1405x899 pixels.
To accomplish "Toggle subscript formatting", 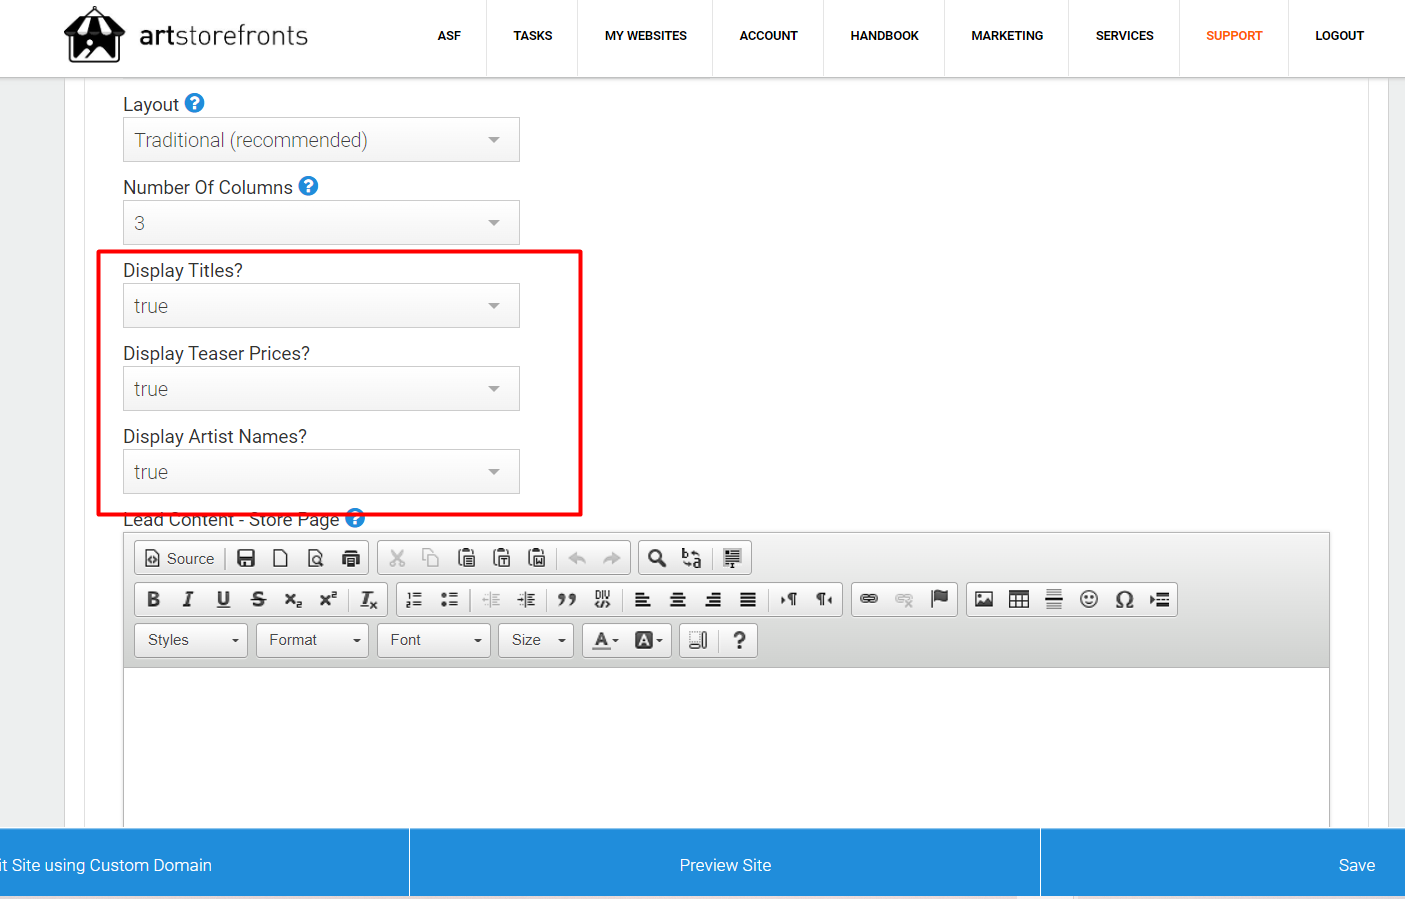I will 293,599.
